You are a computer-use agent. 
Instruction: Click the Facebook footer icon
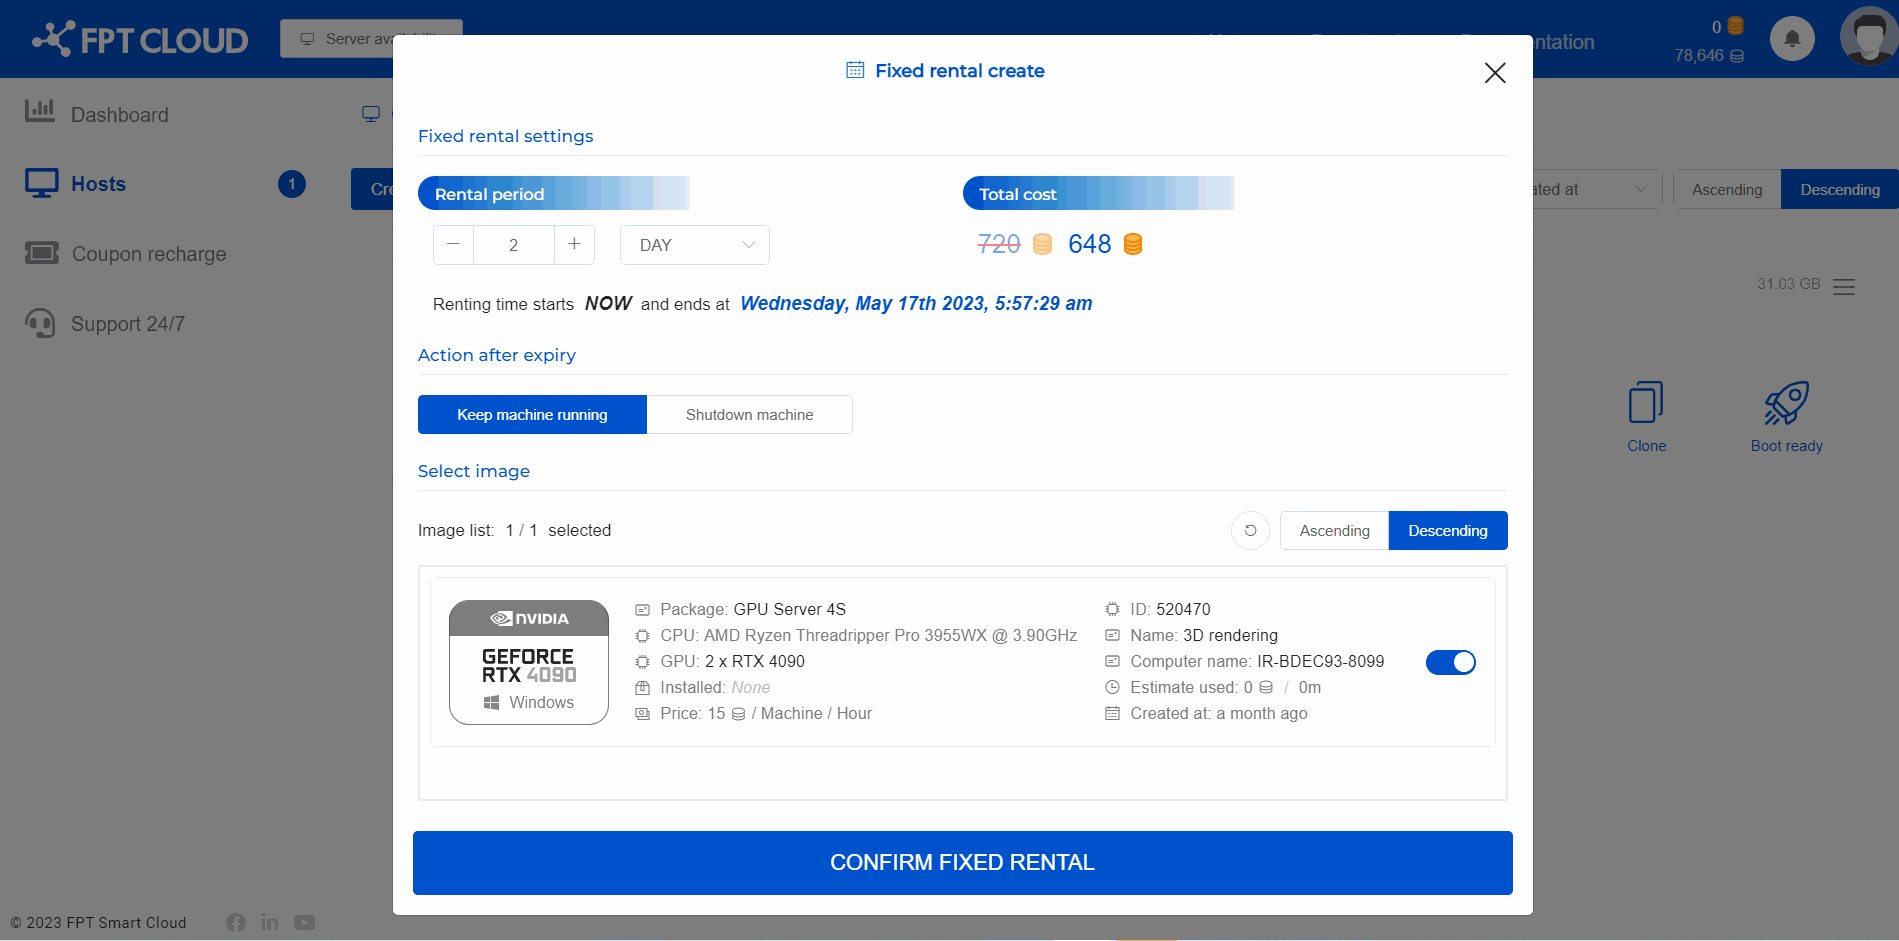[x=236, y=922]
